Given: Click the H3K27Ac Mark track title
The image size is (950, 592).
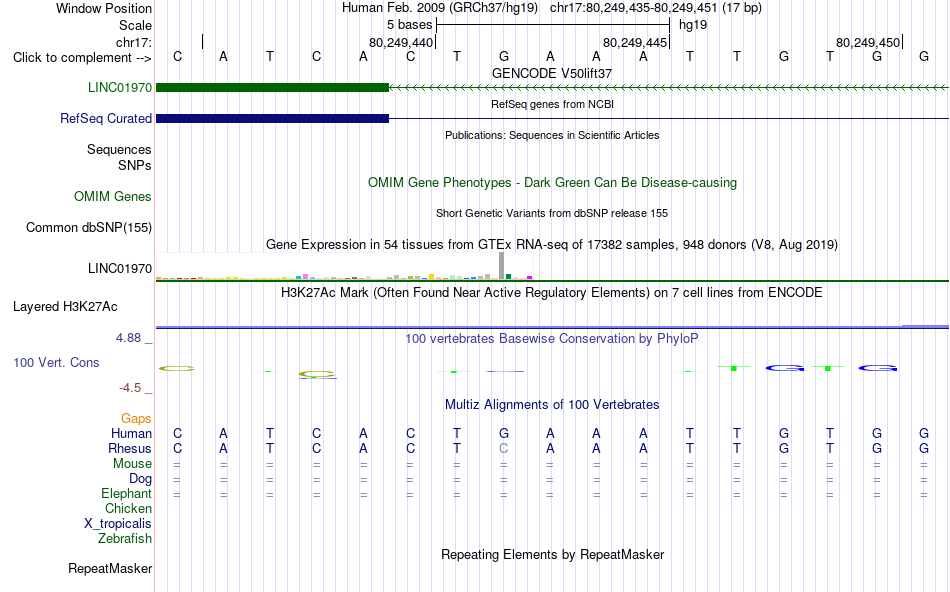Looking at the screenshot, I should [552, 293].
